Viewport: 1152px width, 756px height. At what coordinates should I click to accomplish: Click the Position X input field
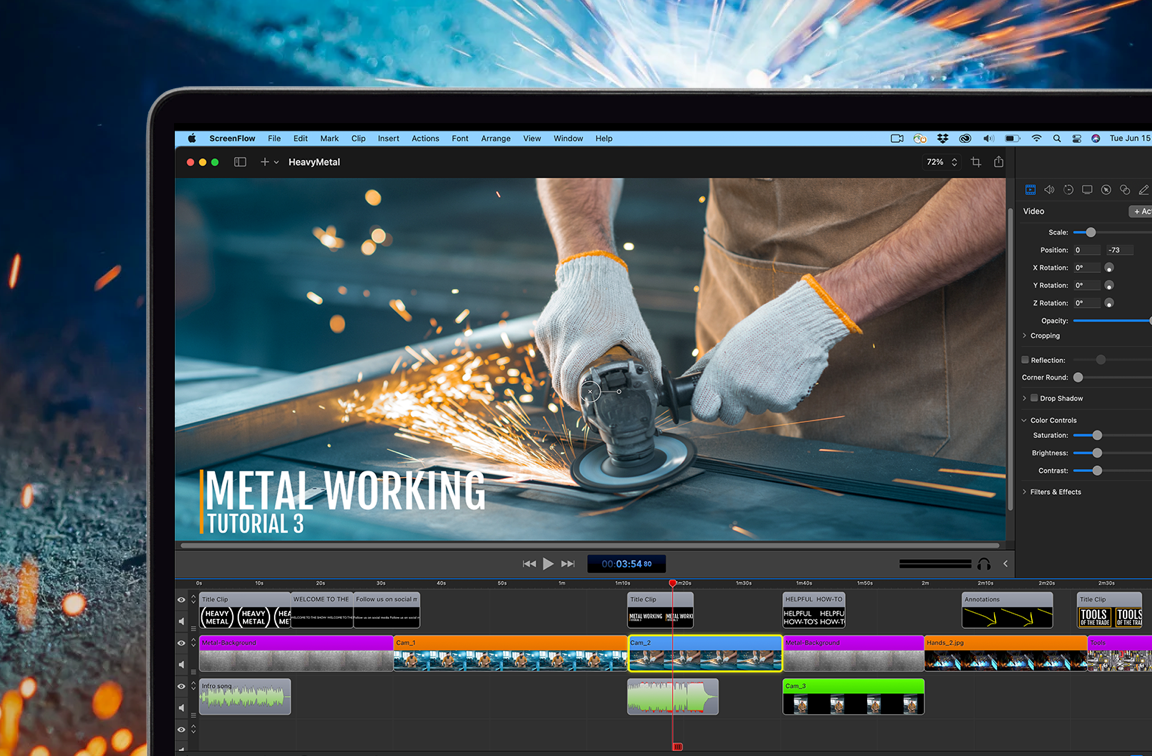pyautogui.click(x=1087, y=250)
